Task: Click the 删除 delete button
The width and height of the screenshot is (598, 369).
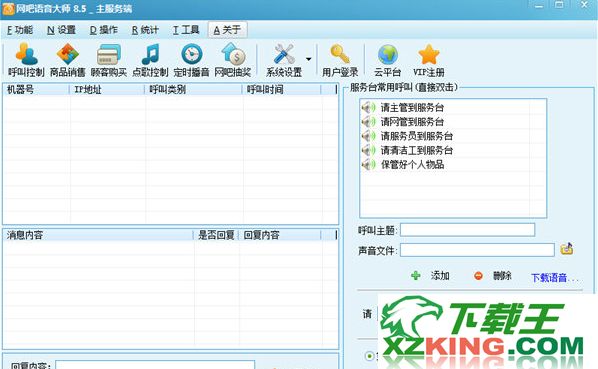Action: [492, 276]
